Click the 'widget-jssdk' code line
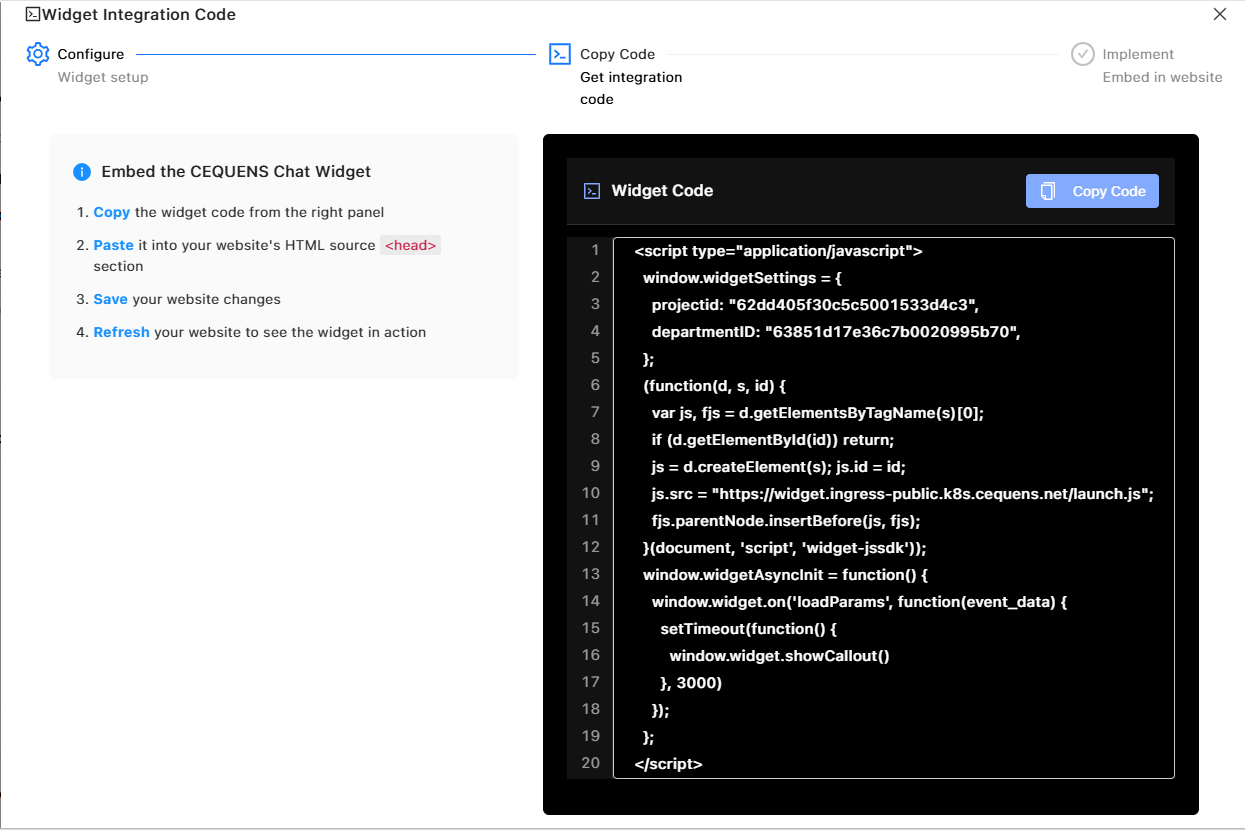This screenshot has width=1245, height=830. 785,548
